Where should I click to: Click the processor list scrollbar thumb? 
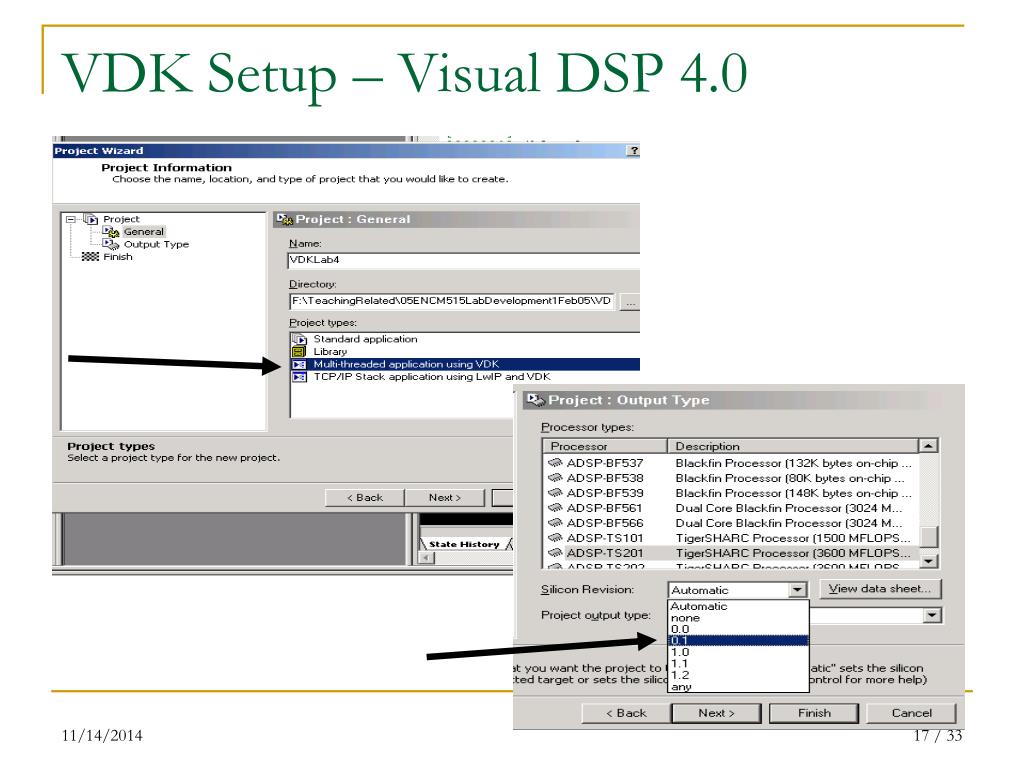point(928,537)
